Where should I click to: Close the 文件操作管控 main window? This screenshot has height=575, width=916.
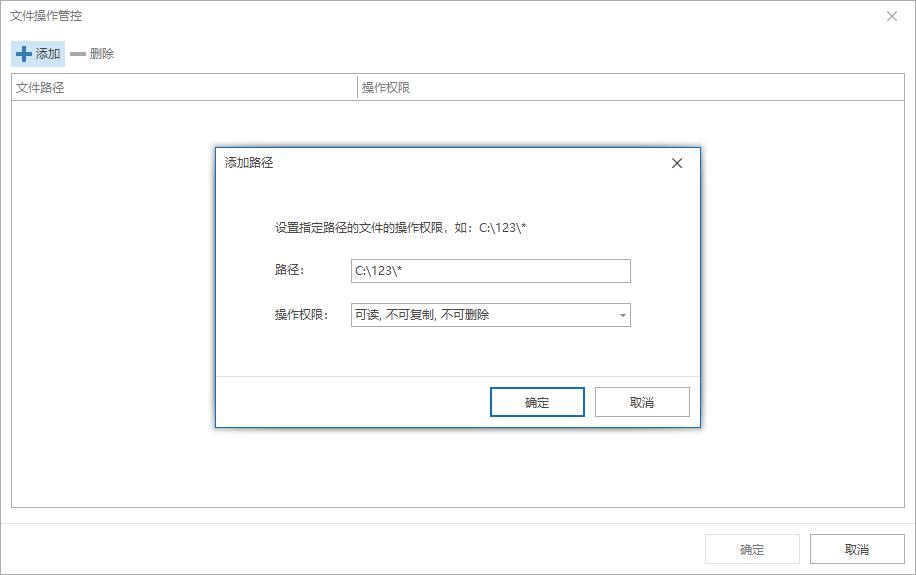coord(891,16)
